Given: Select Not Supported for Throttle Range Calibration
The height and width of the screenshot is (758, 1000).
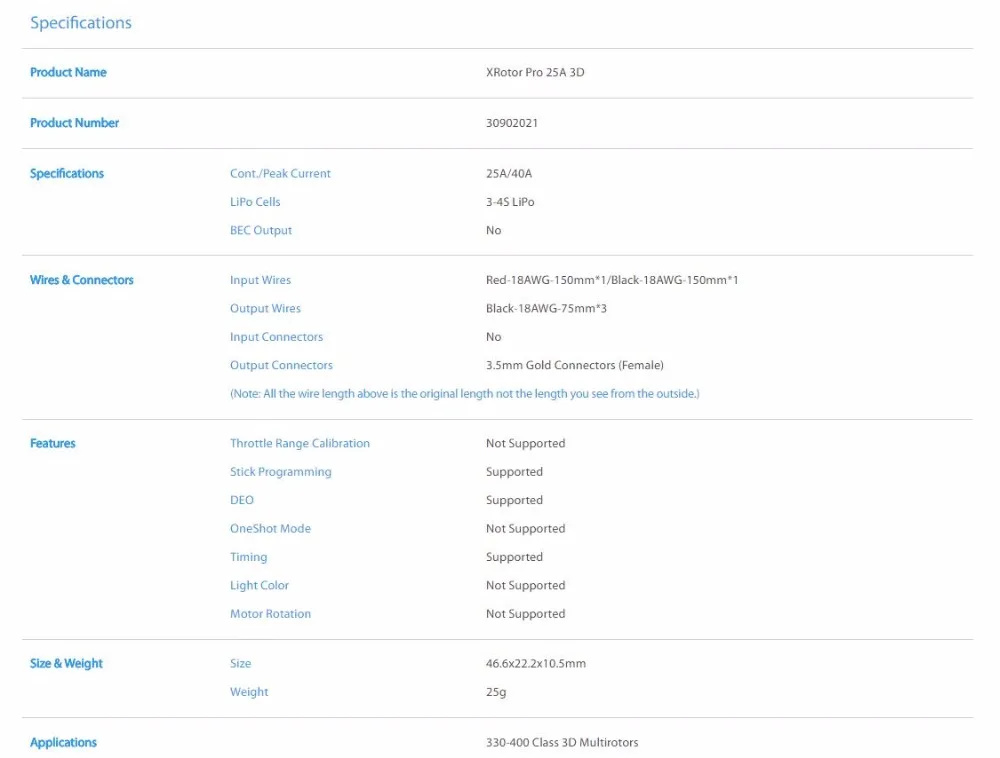Looking at the screenshot, I should pyautogui.click(x=526, y=444).
